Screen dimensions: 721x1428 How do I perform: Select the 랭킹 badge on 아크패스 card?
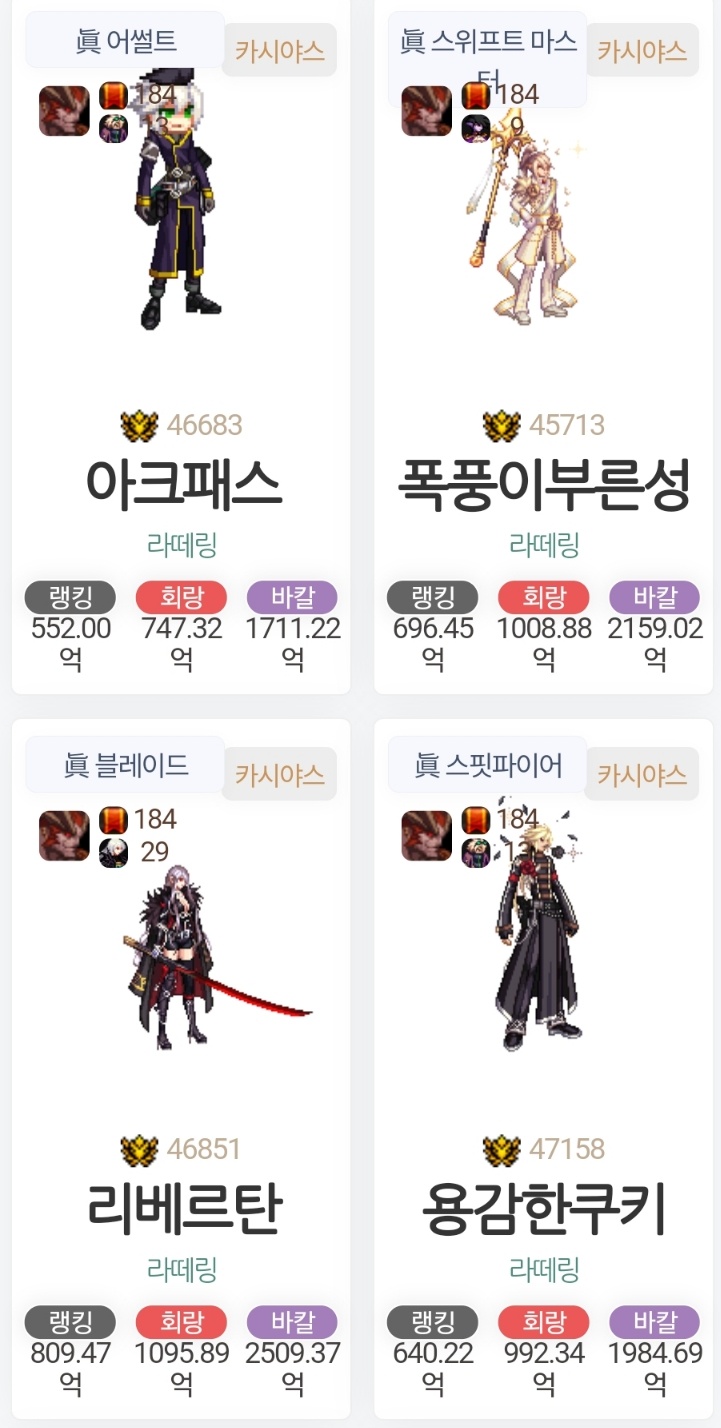(x=70, y=598)
